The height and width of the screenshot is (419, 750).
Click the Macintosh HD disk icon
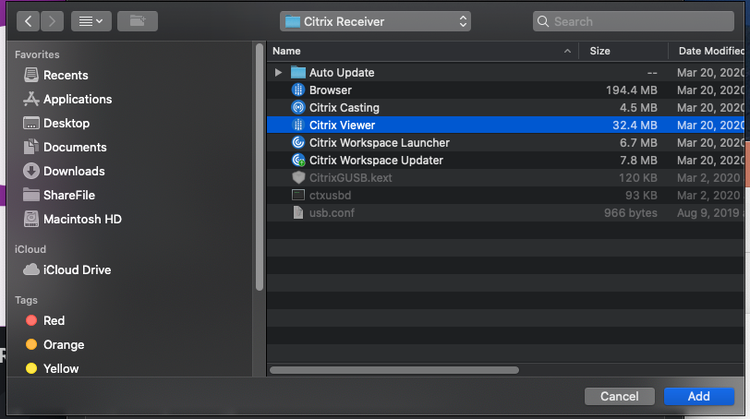coord(31,219)
